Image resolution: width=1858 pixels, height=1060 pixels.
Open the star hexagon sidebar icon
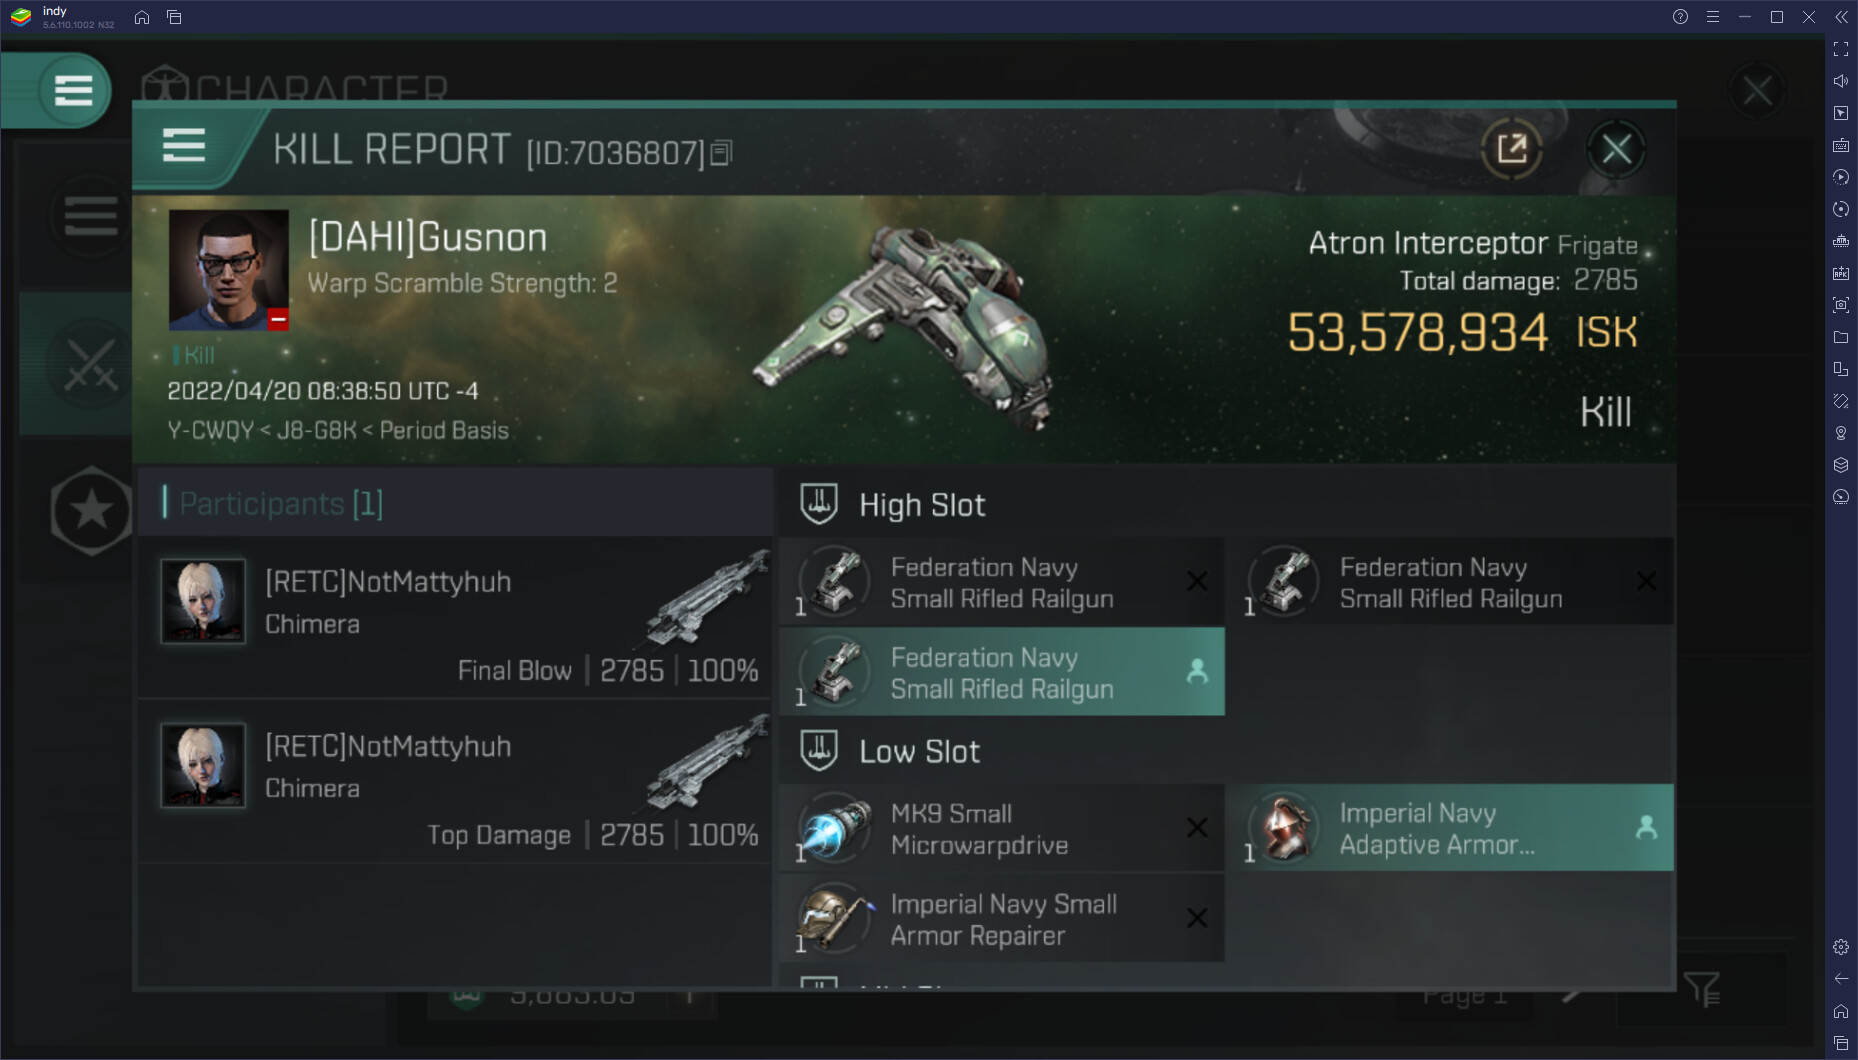(91, 510)
